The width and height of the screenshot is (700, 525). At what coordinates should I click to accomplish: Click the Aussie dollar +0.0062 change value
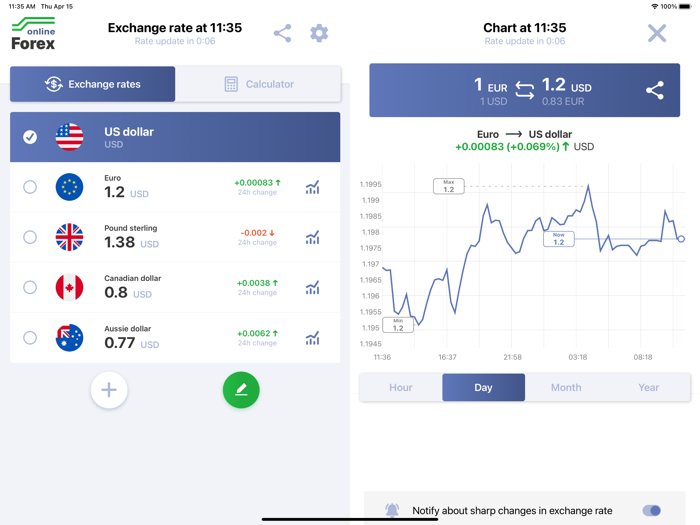tap(258, 333)
